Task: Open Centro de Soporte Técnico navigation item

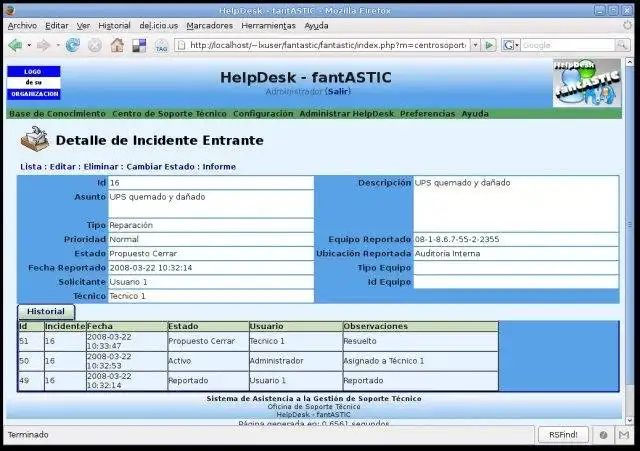Action: [x=169, y=114]
